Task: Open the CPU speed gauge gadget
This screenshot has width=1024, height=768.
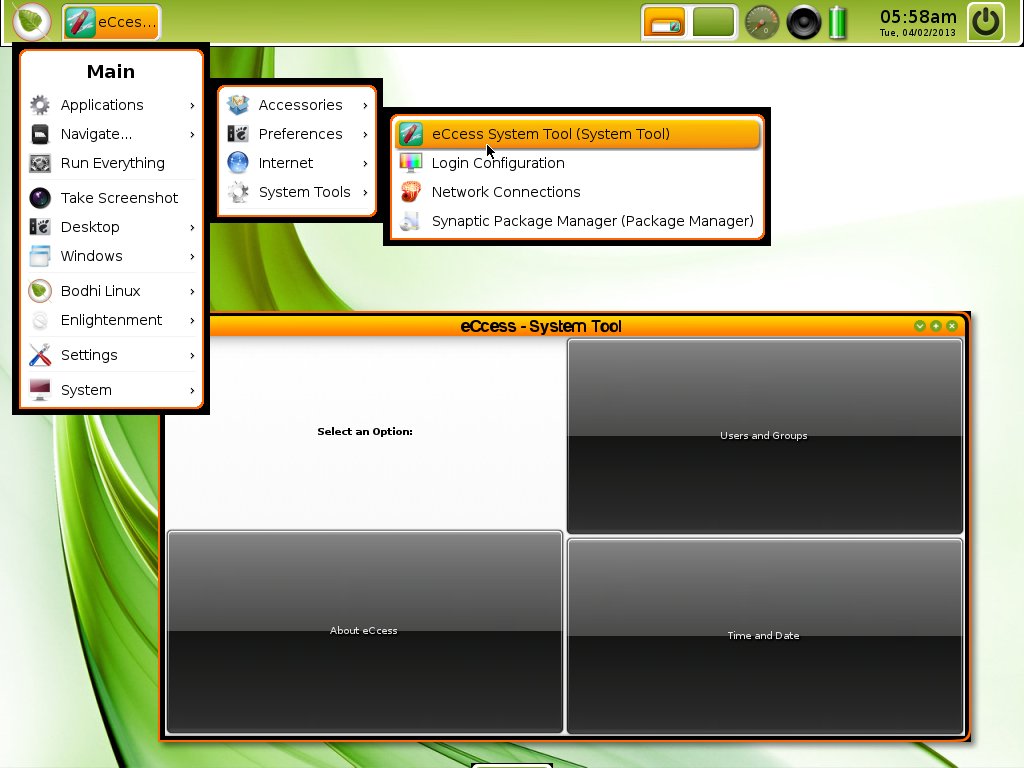Action: point(762,22)
